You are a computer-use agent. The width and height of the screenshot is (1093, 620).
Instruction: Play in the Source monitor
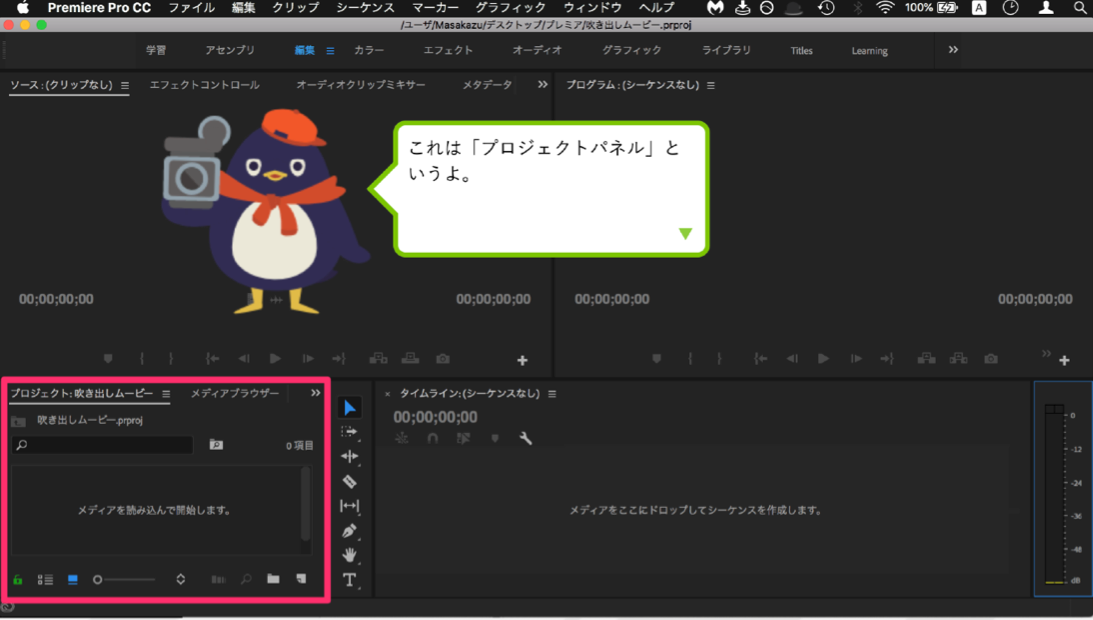[275, 358]
